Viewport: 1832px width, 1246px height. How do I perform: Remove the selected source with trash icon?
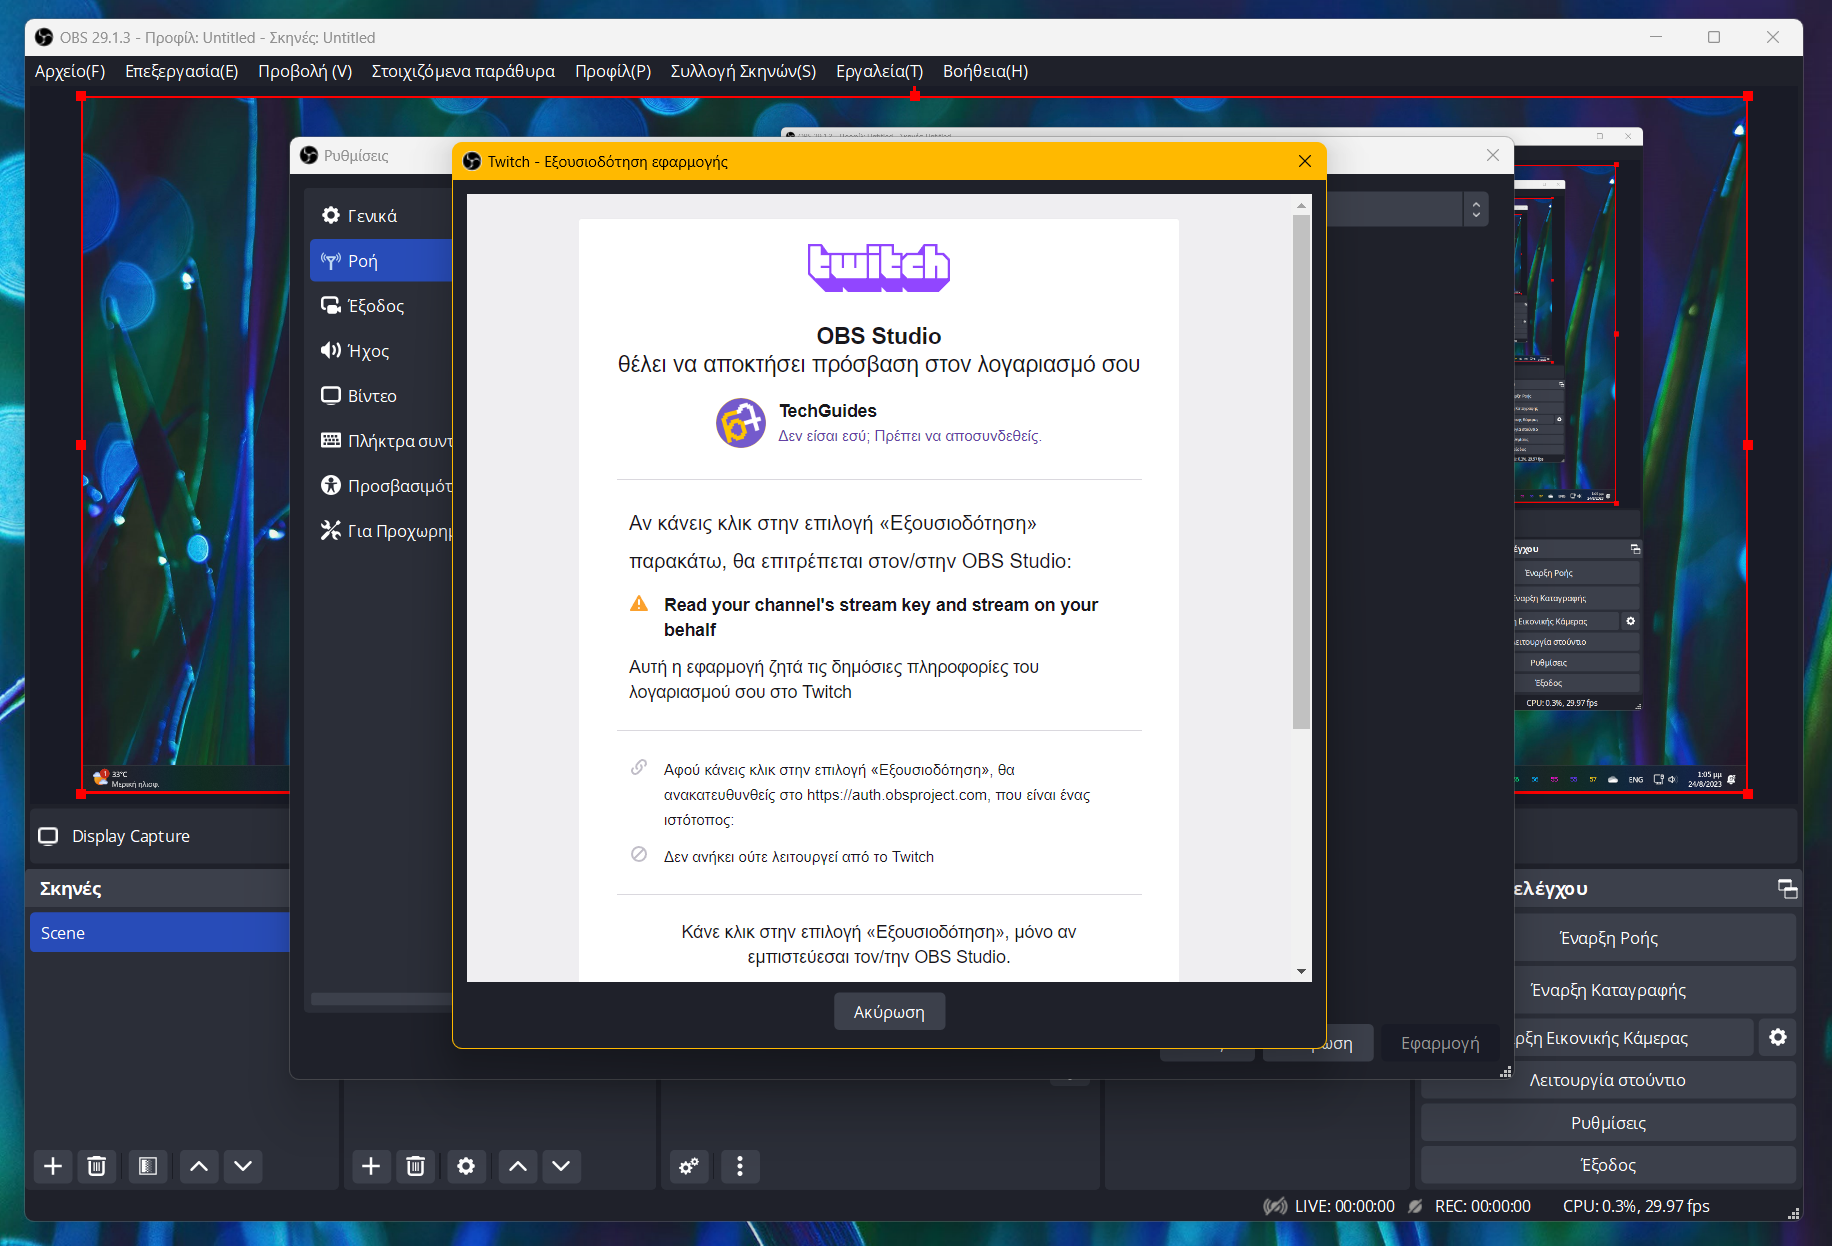(x=416, y=1166)
